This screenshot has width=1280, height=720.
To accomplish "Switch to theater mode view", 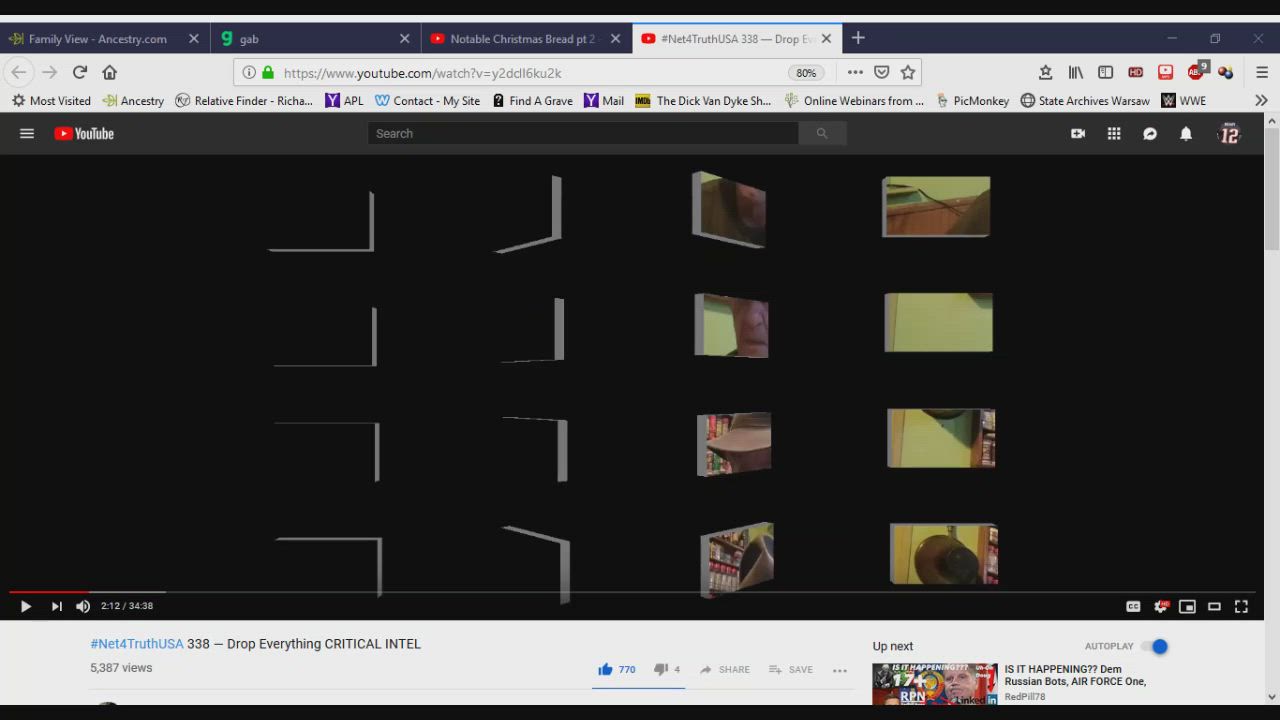I will coord(1214,606).
